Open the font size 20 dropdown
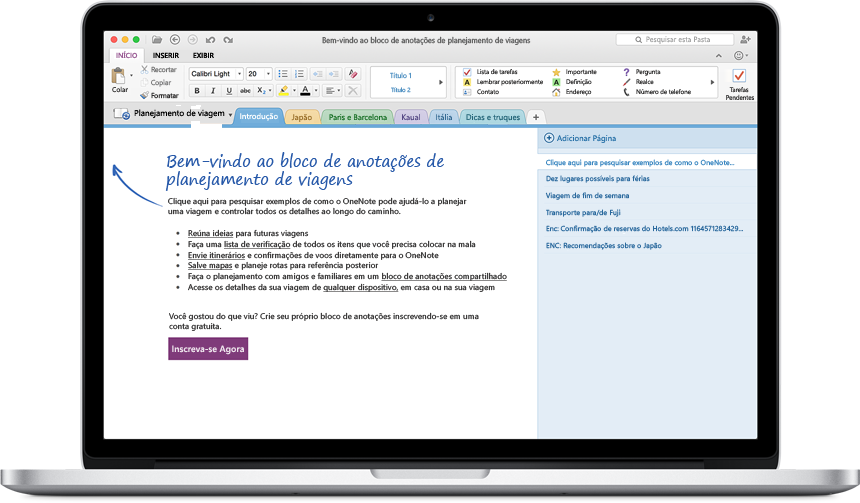This screenshot has width=860, height=503. pyautogui.click(x=259, y=74)
